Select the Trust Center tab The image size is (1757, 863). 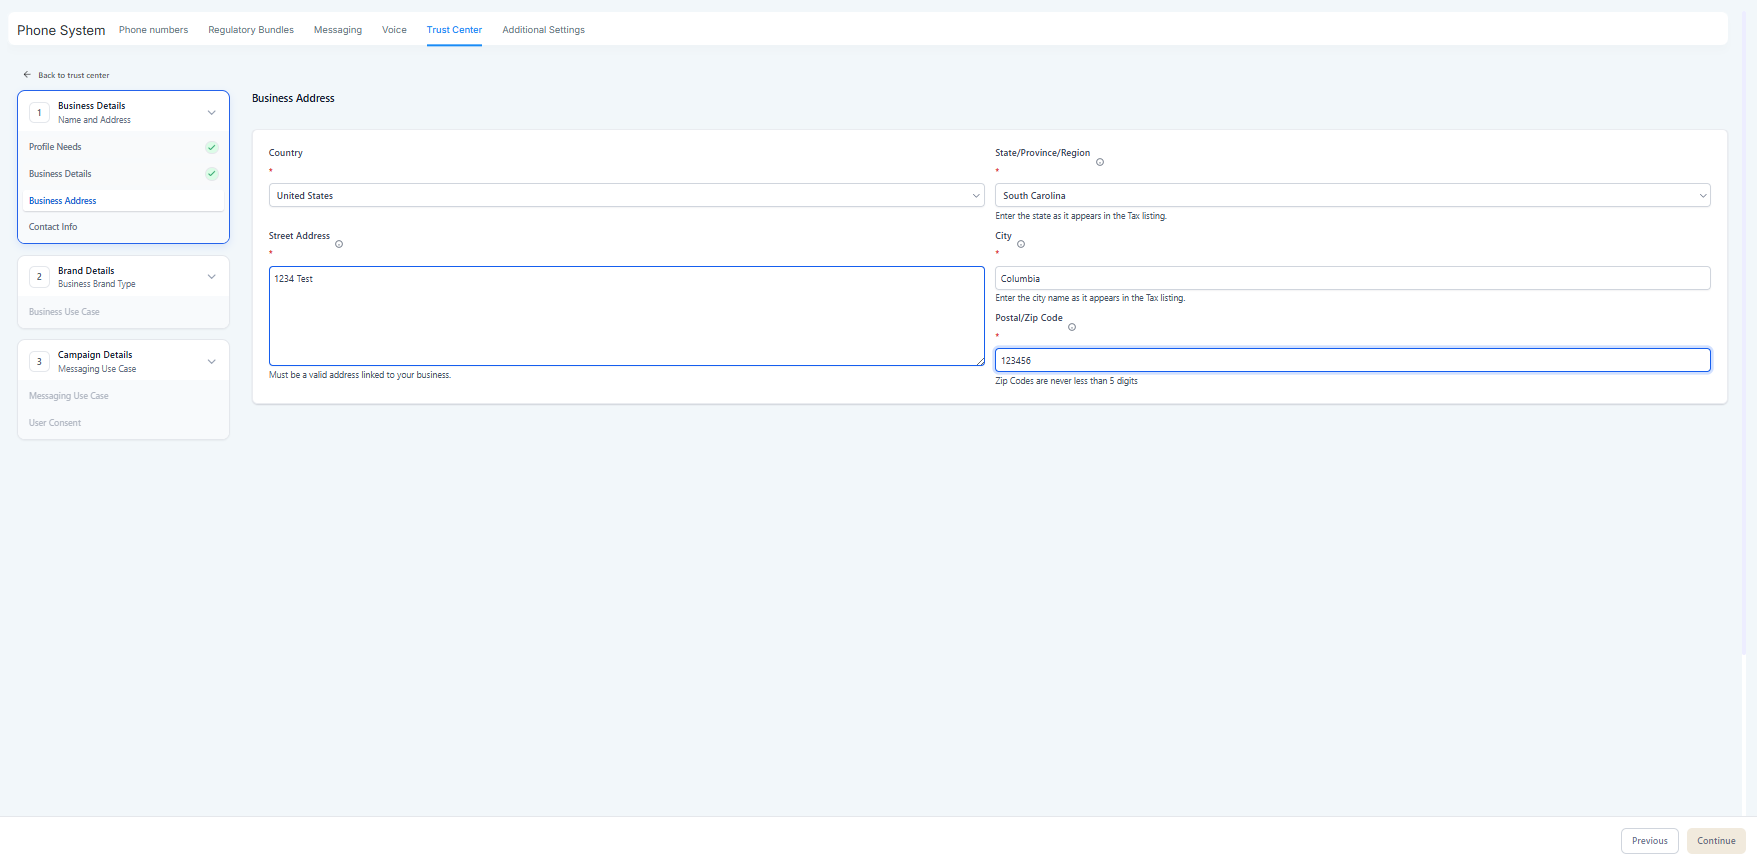pyautogui.click(x=454, y=30)
